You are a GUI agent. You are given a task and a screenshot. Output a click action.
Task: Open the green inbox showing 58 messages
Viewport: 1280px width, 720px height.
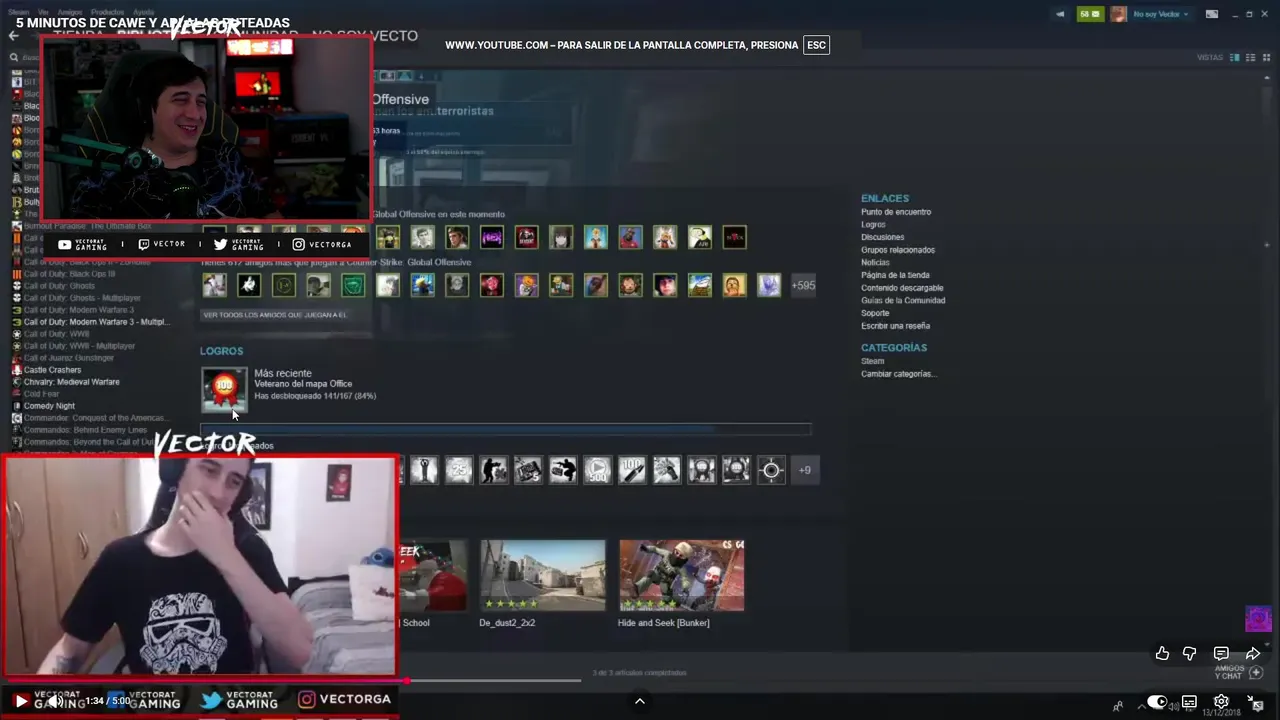click(1089, 14)
